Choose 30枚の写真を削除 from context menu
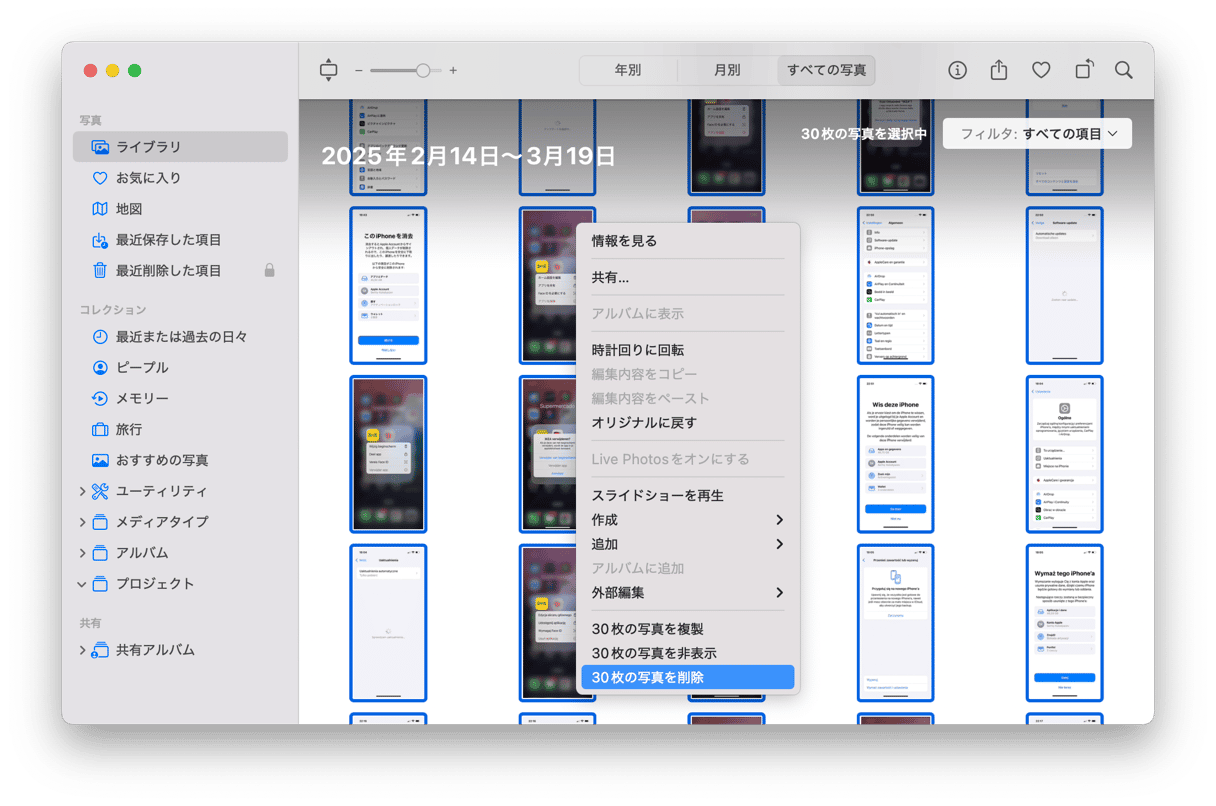 coord(687,677)
